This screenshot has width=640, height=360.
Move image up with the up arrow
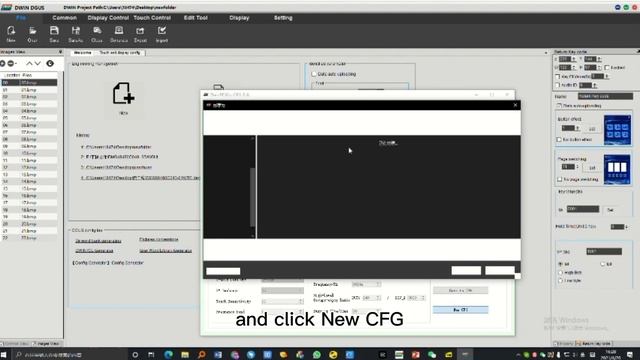tap(29, 63)
